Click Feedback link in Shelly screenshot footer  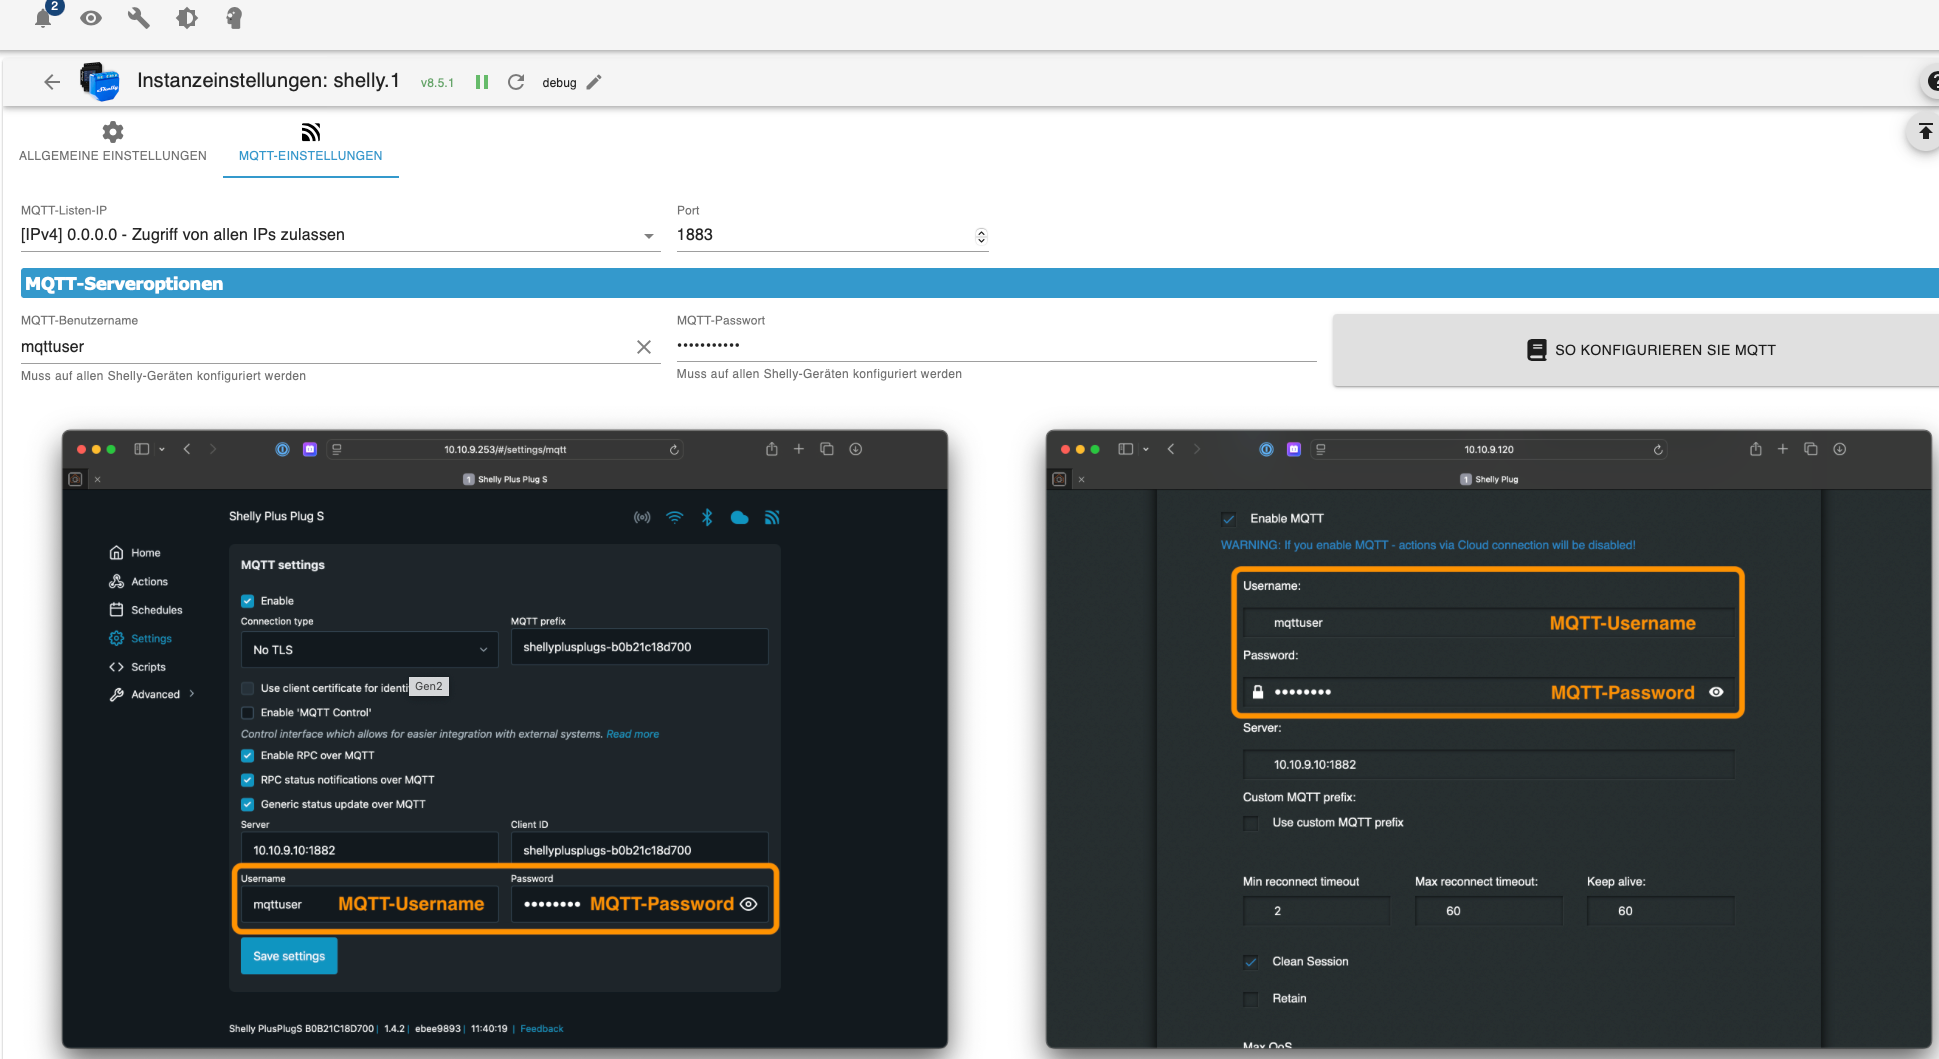(541, 1029)
